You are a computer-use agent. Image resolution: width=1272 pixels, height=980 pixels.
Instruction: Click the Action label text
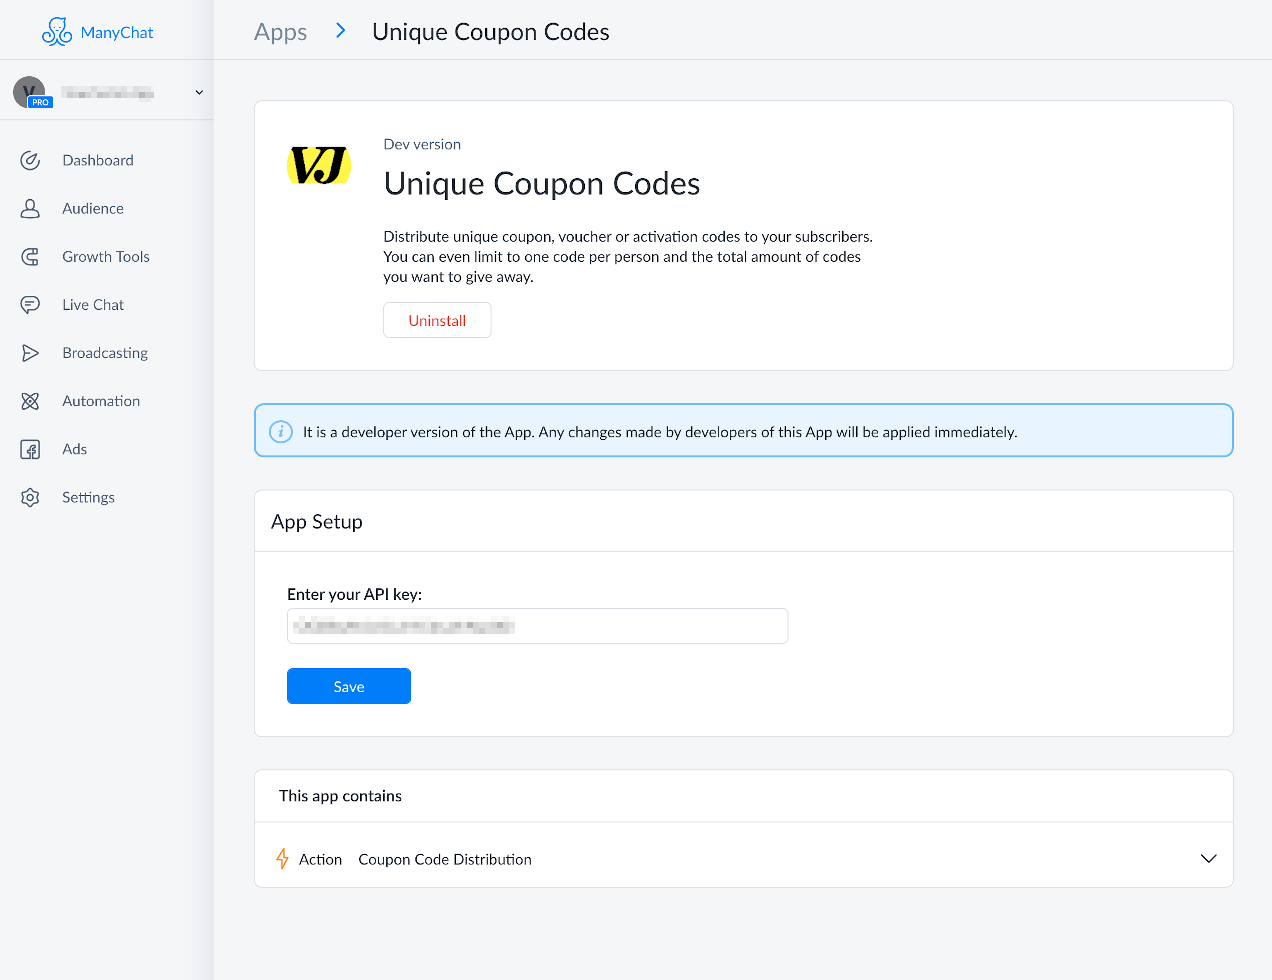click(320, 859)
